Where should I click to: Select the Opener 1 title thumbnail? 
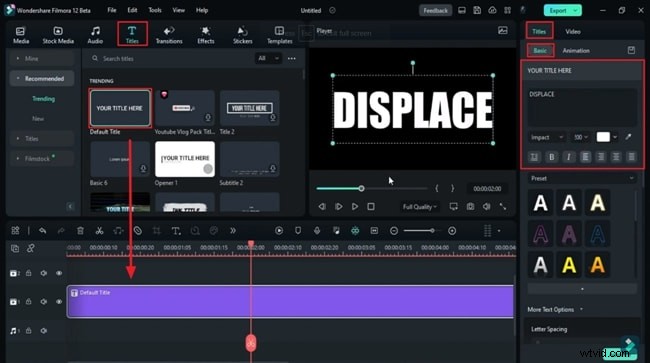(185, 159)
